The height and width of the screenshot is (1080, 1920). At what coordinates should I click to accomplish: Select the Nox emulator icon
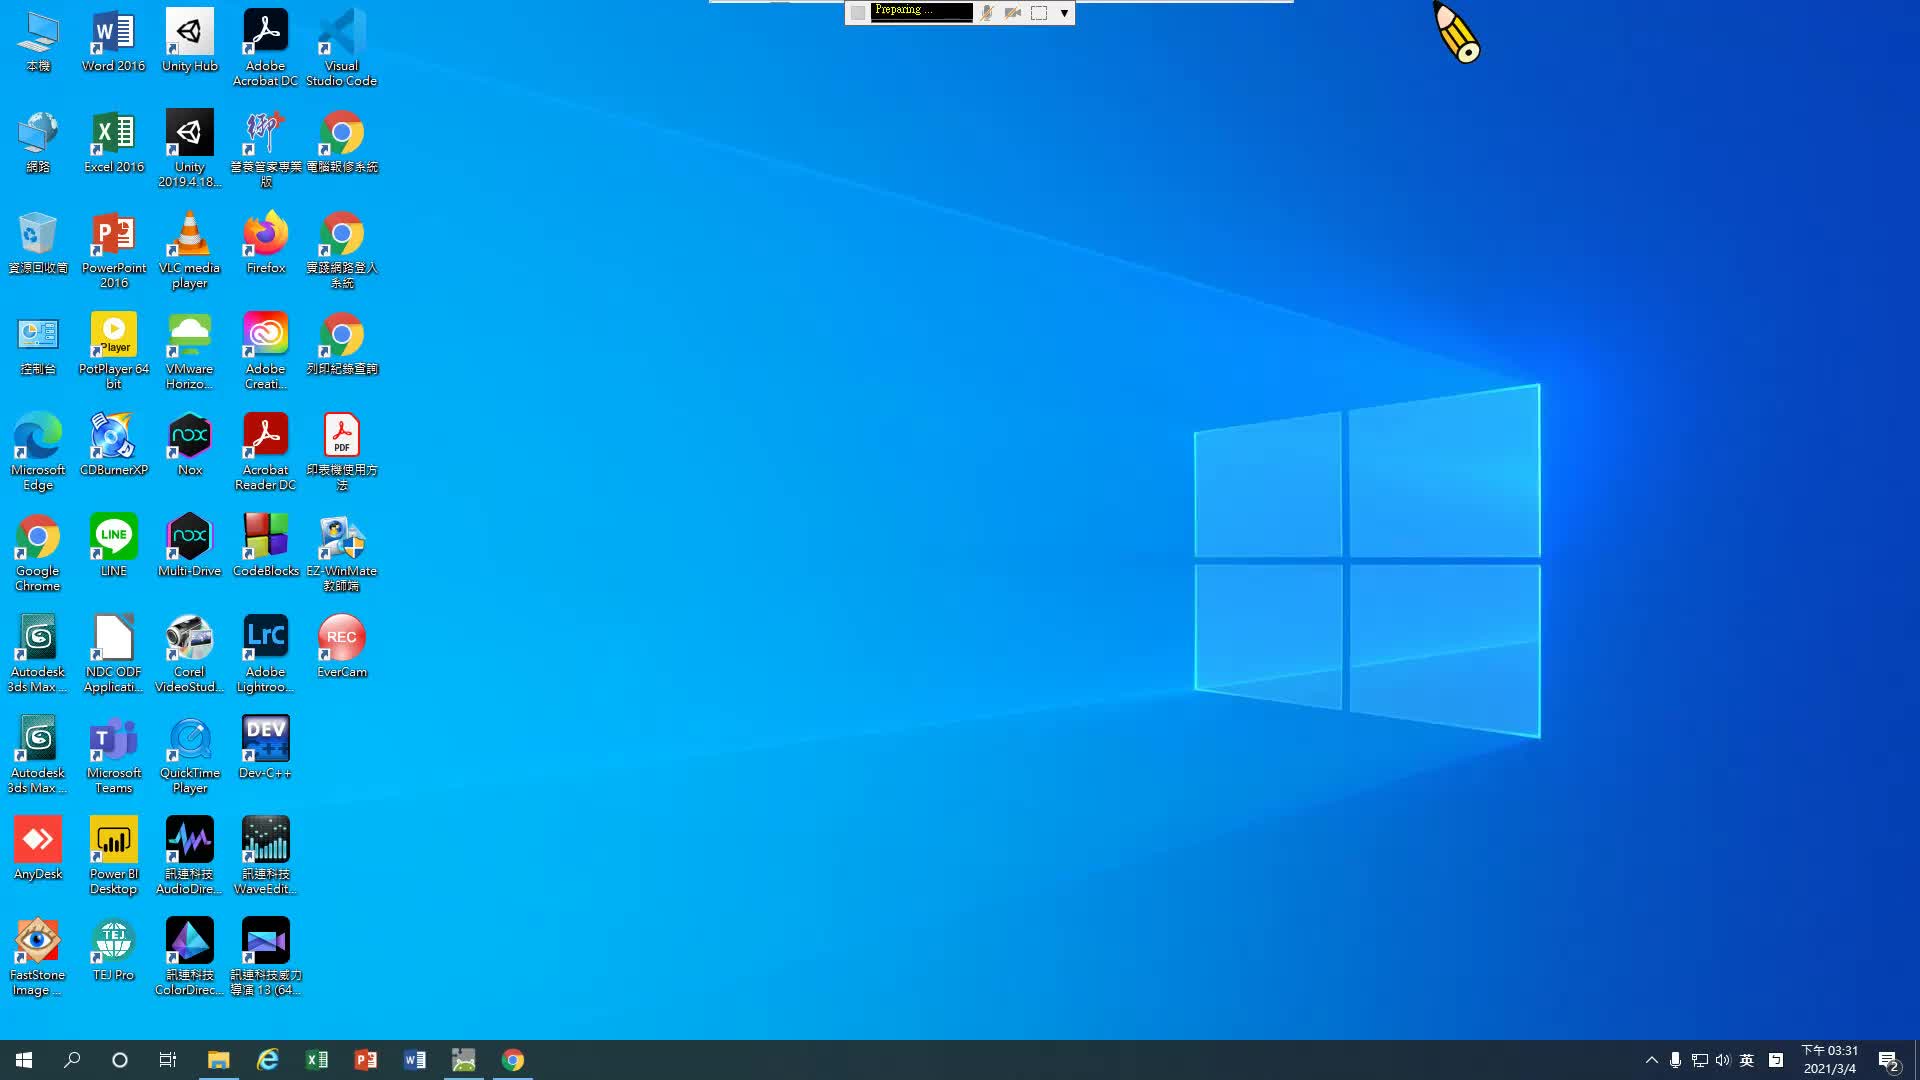(x=189, y=445)
